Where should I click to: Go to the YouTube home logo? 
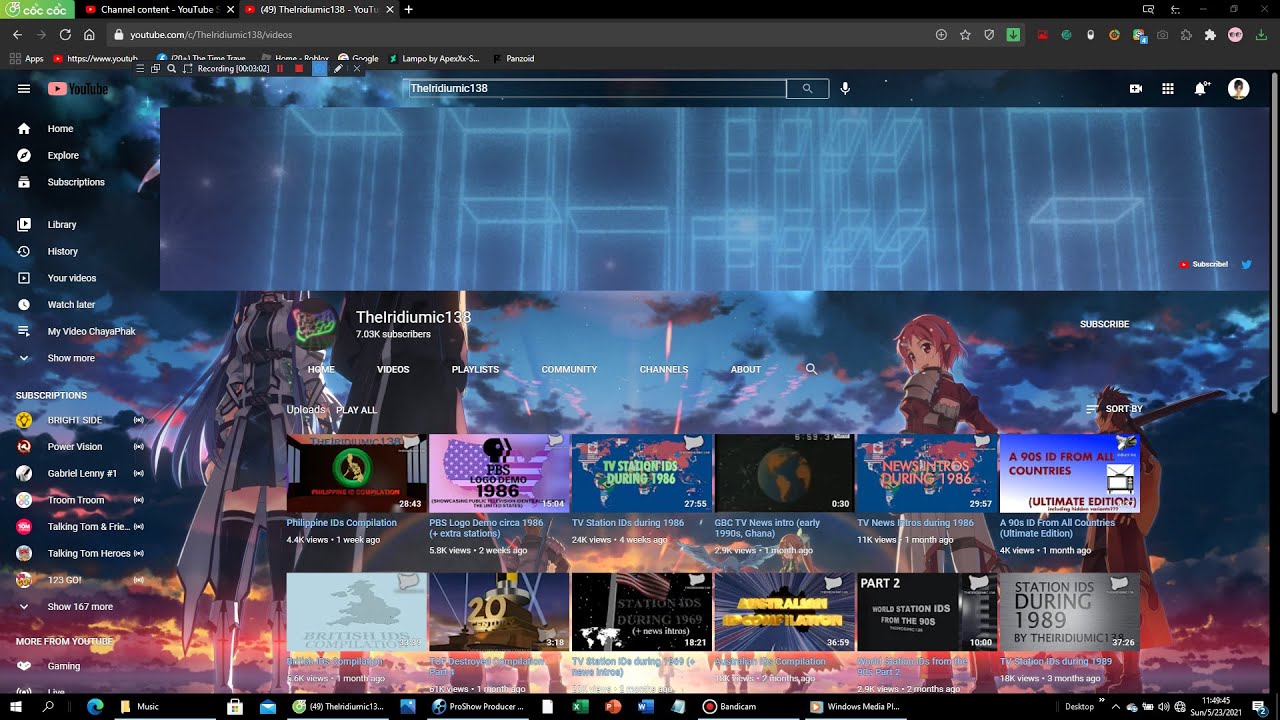[x=77, y=89]
